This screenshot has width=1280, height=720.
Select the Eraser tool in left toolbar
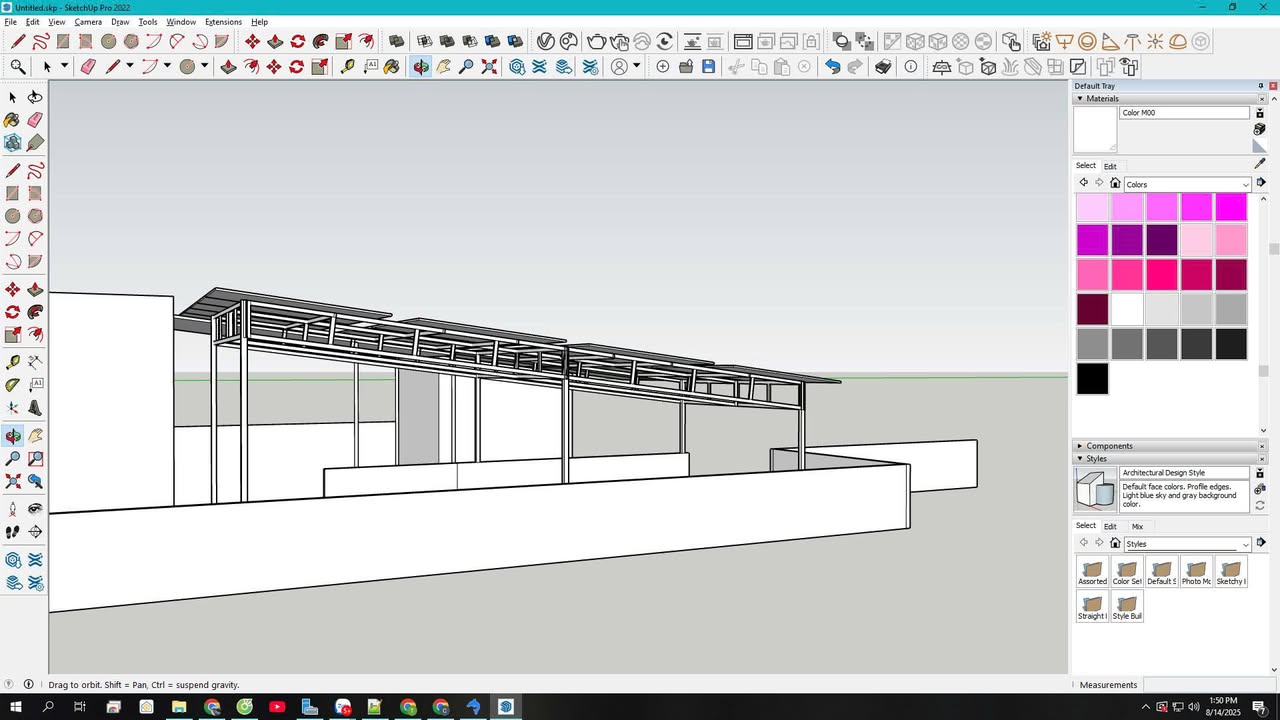[x=35, y=120]
